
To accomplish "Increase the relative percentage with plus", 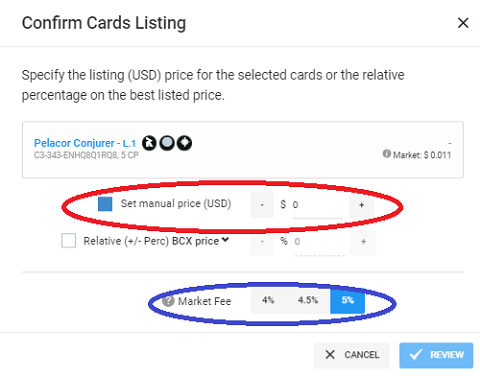I will (x=363, y=242).
